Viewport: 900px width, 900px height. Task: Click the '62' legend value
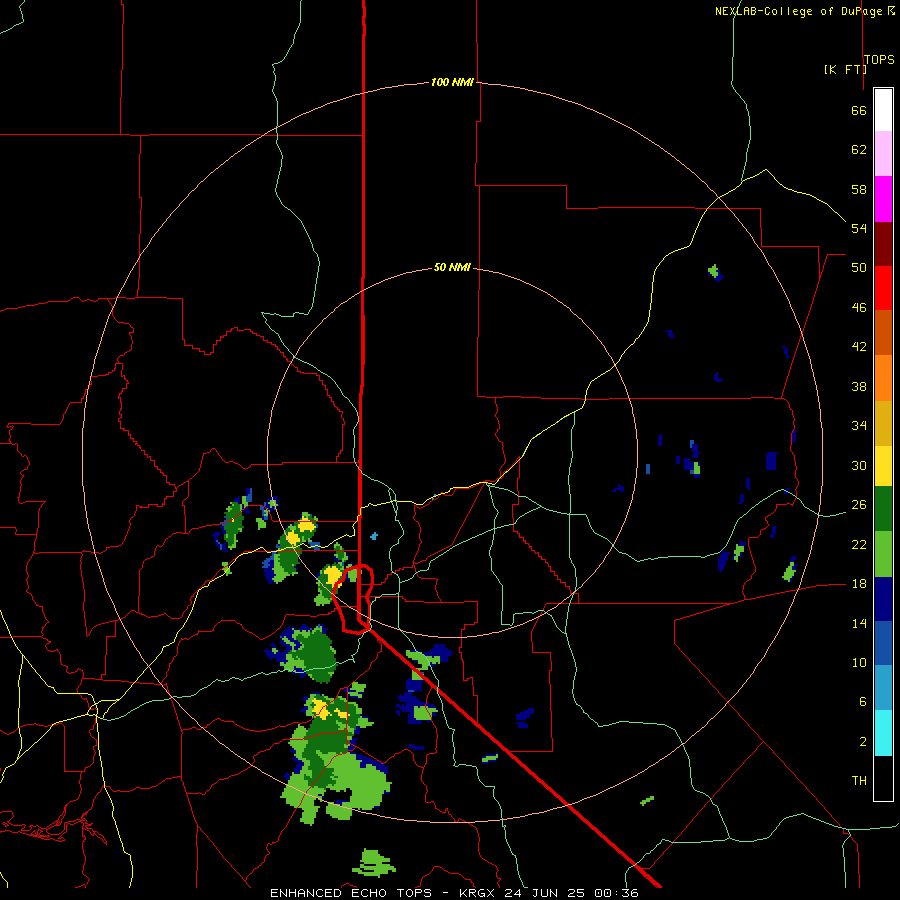coord(859,149)
